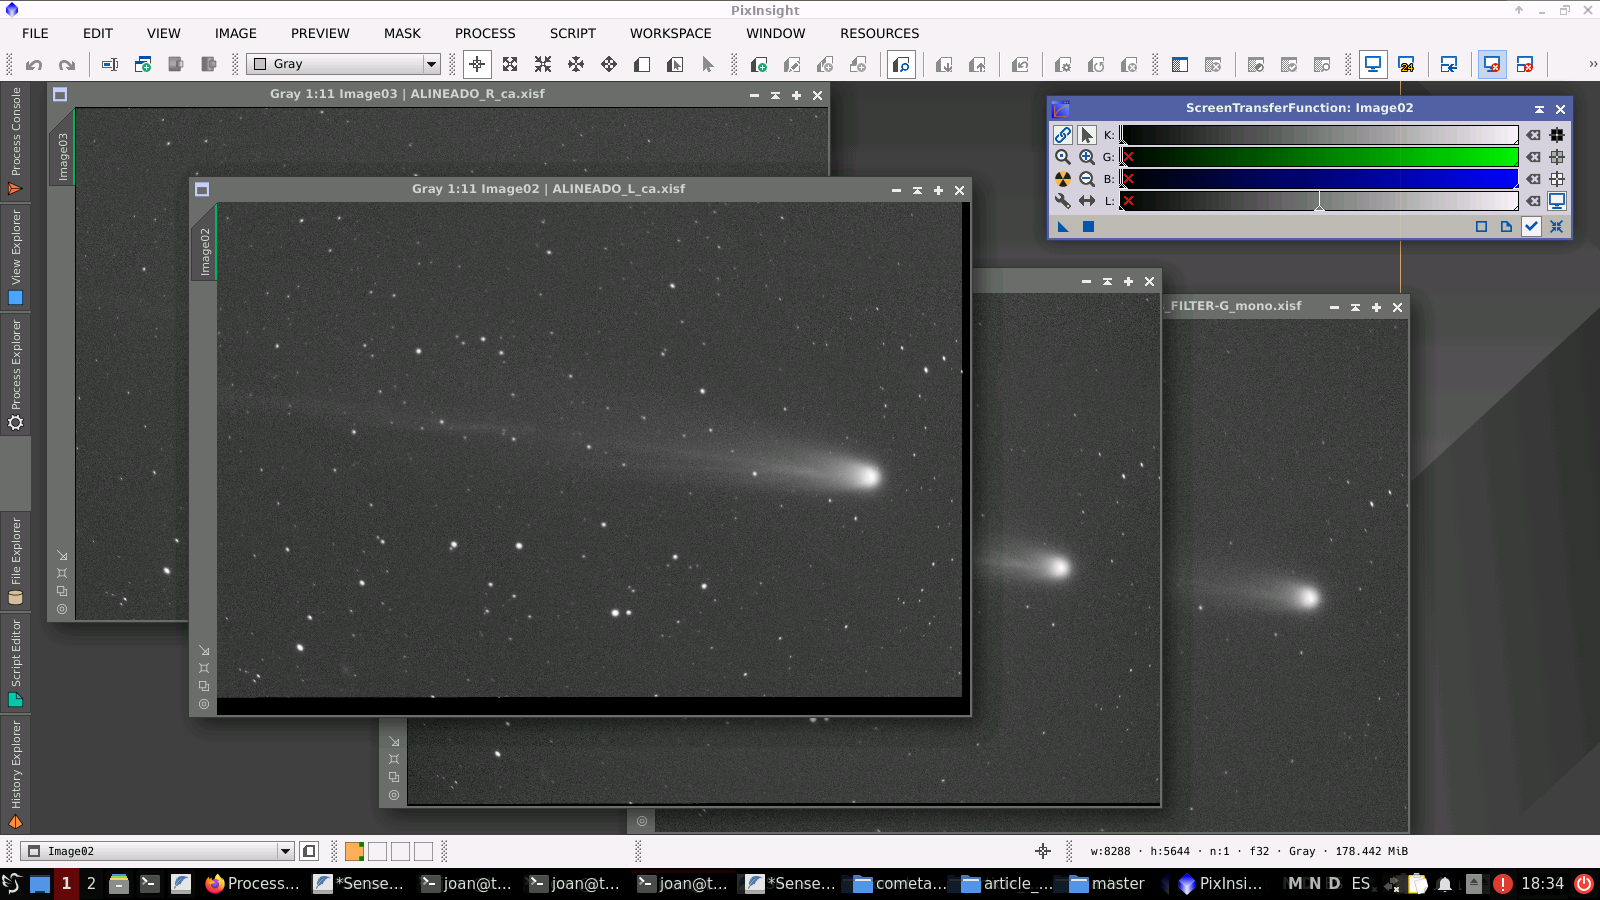Select the Zoom to Fit toolbar icon
Viewport: 1600px width, 900px height.
(510, 65)
